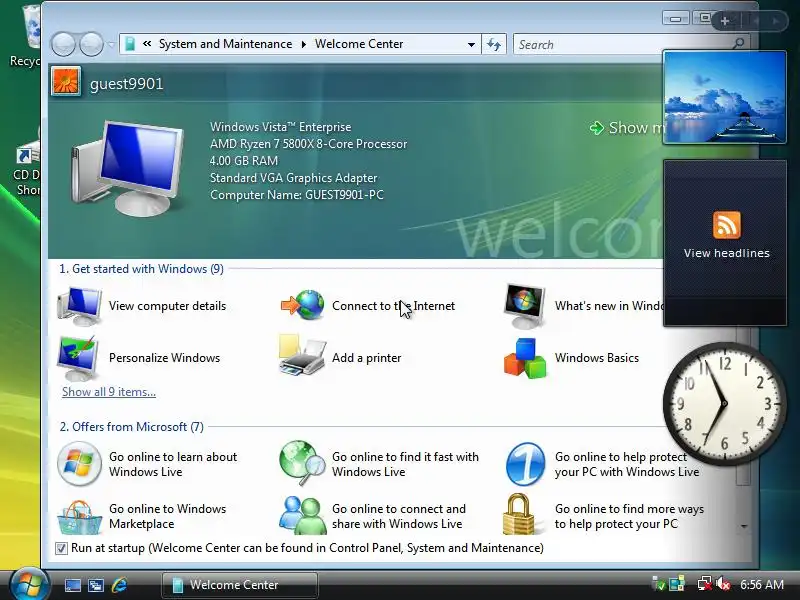Click the find it fast Windows Live icon

click(302, 463)
